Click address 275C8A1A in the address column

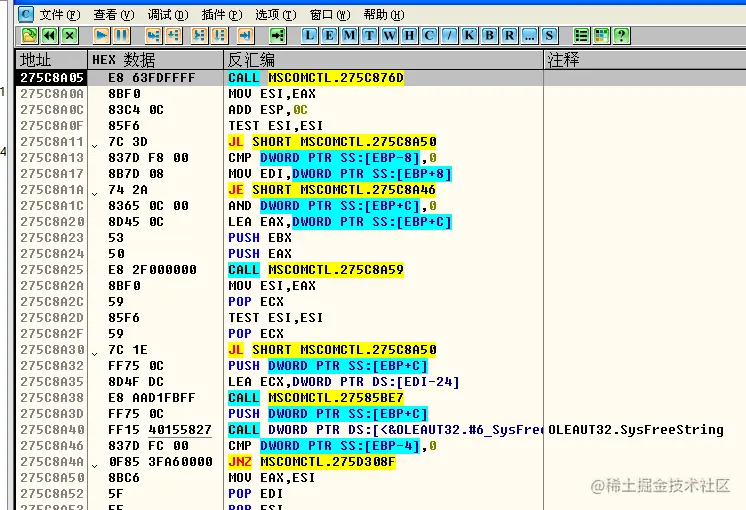click(x=51, y=190)
